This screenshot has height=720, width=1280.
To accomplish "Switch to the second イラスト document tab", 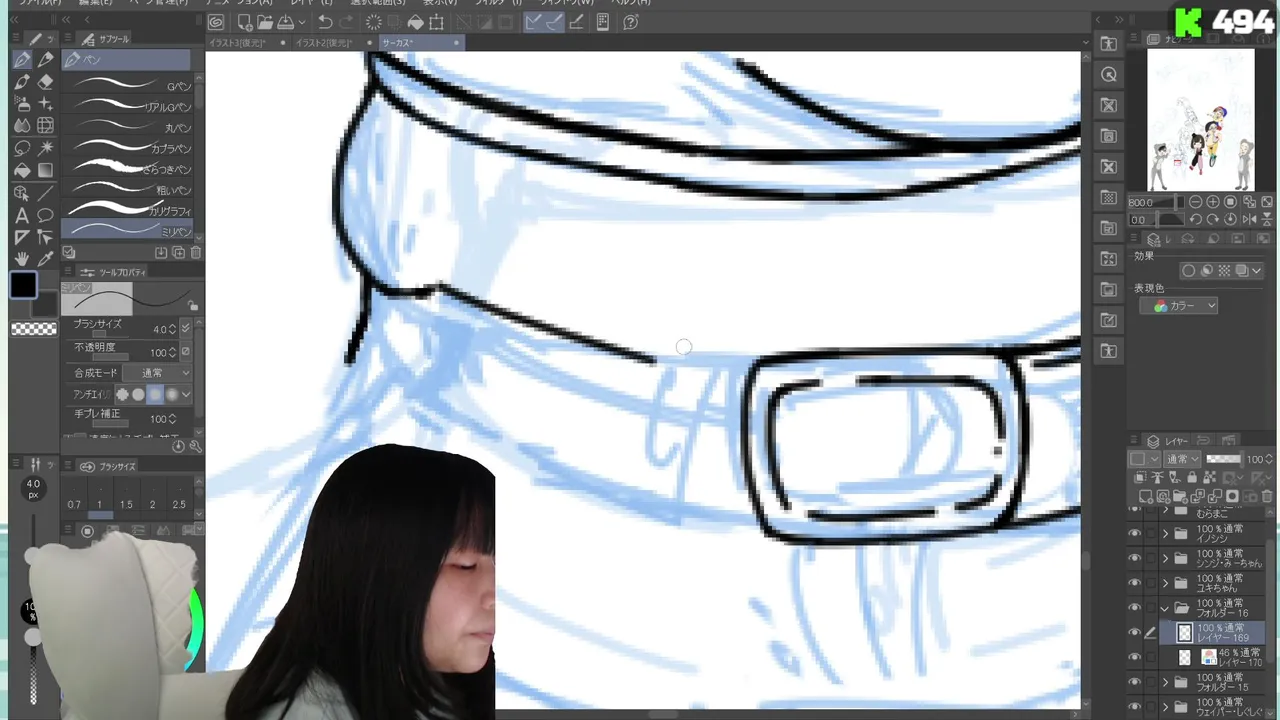I will click(x=334, y=43).
